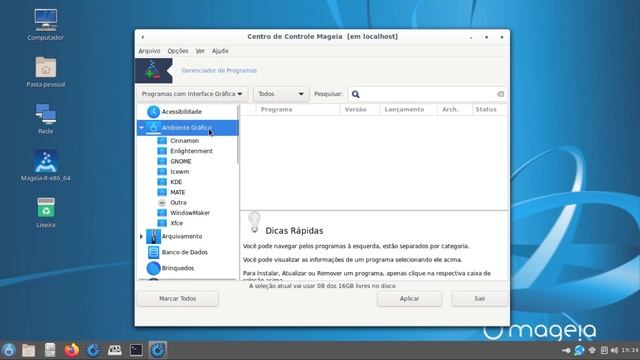Click the network globe tray icon
Image resolution: width=640 pixels, height=360 pixels.
[579, 350]
